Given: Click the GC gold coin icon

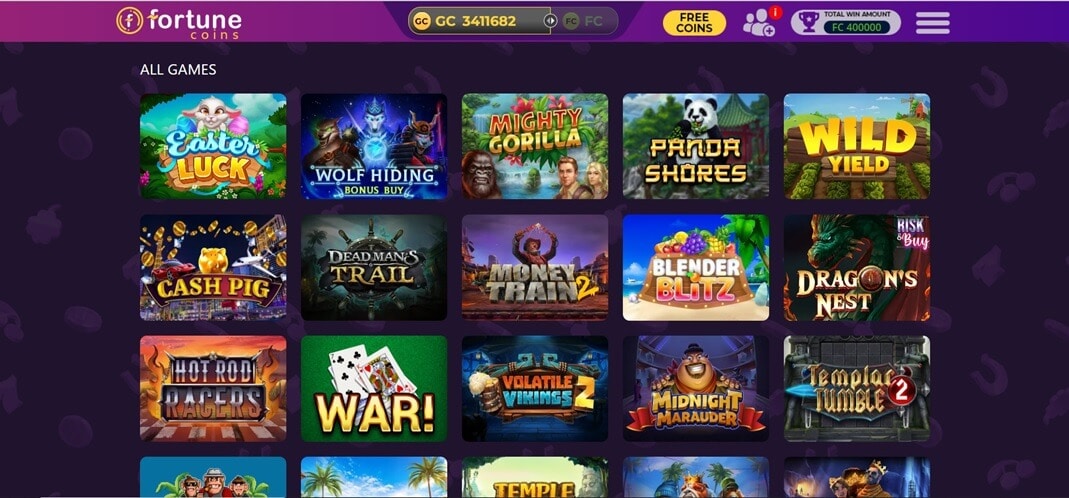Looking at the screenshot, I should click(x=421, y=21).
